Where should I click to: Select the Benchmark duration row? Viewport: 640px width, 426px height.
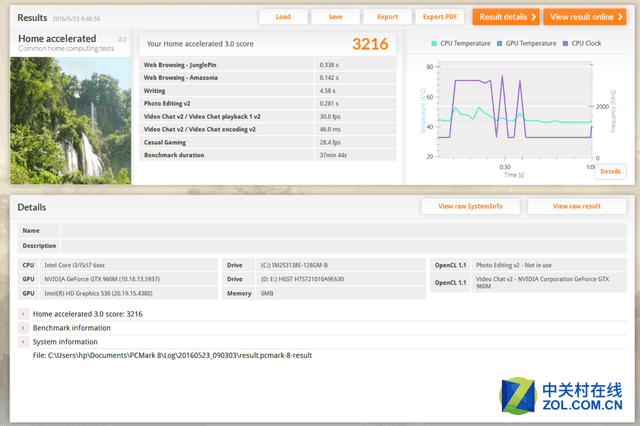point(268,155)
